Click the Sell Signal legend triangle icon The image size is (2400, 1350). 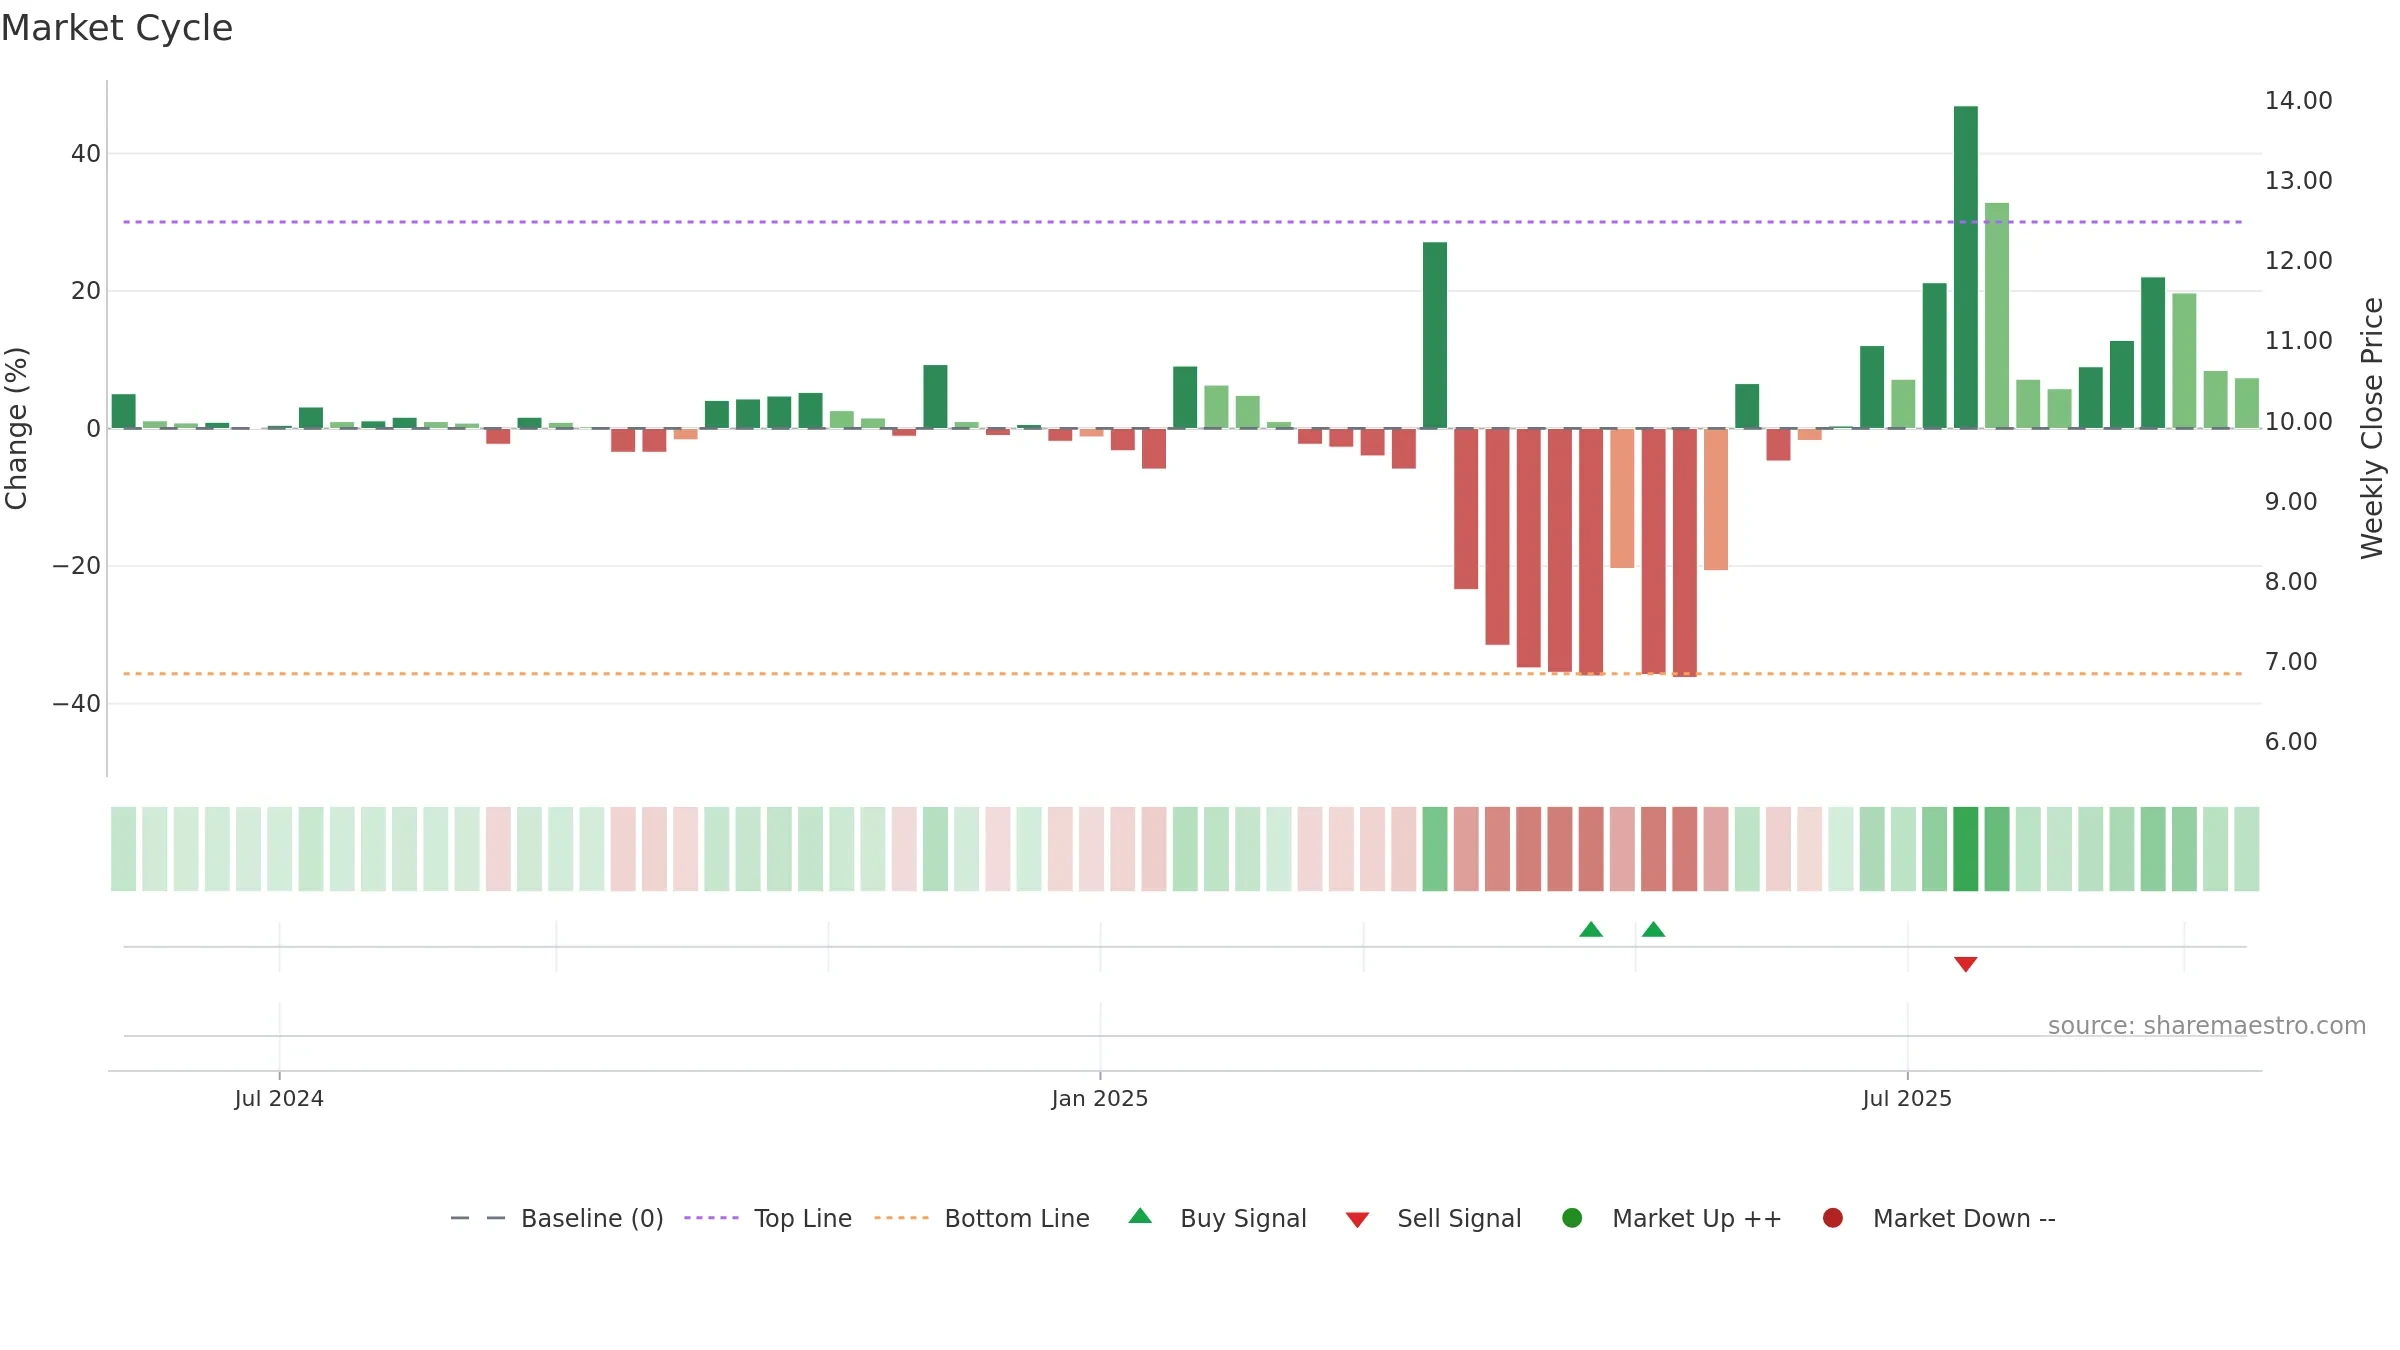pyautogui.click(x=1357, y=1220)
